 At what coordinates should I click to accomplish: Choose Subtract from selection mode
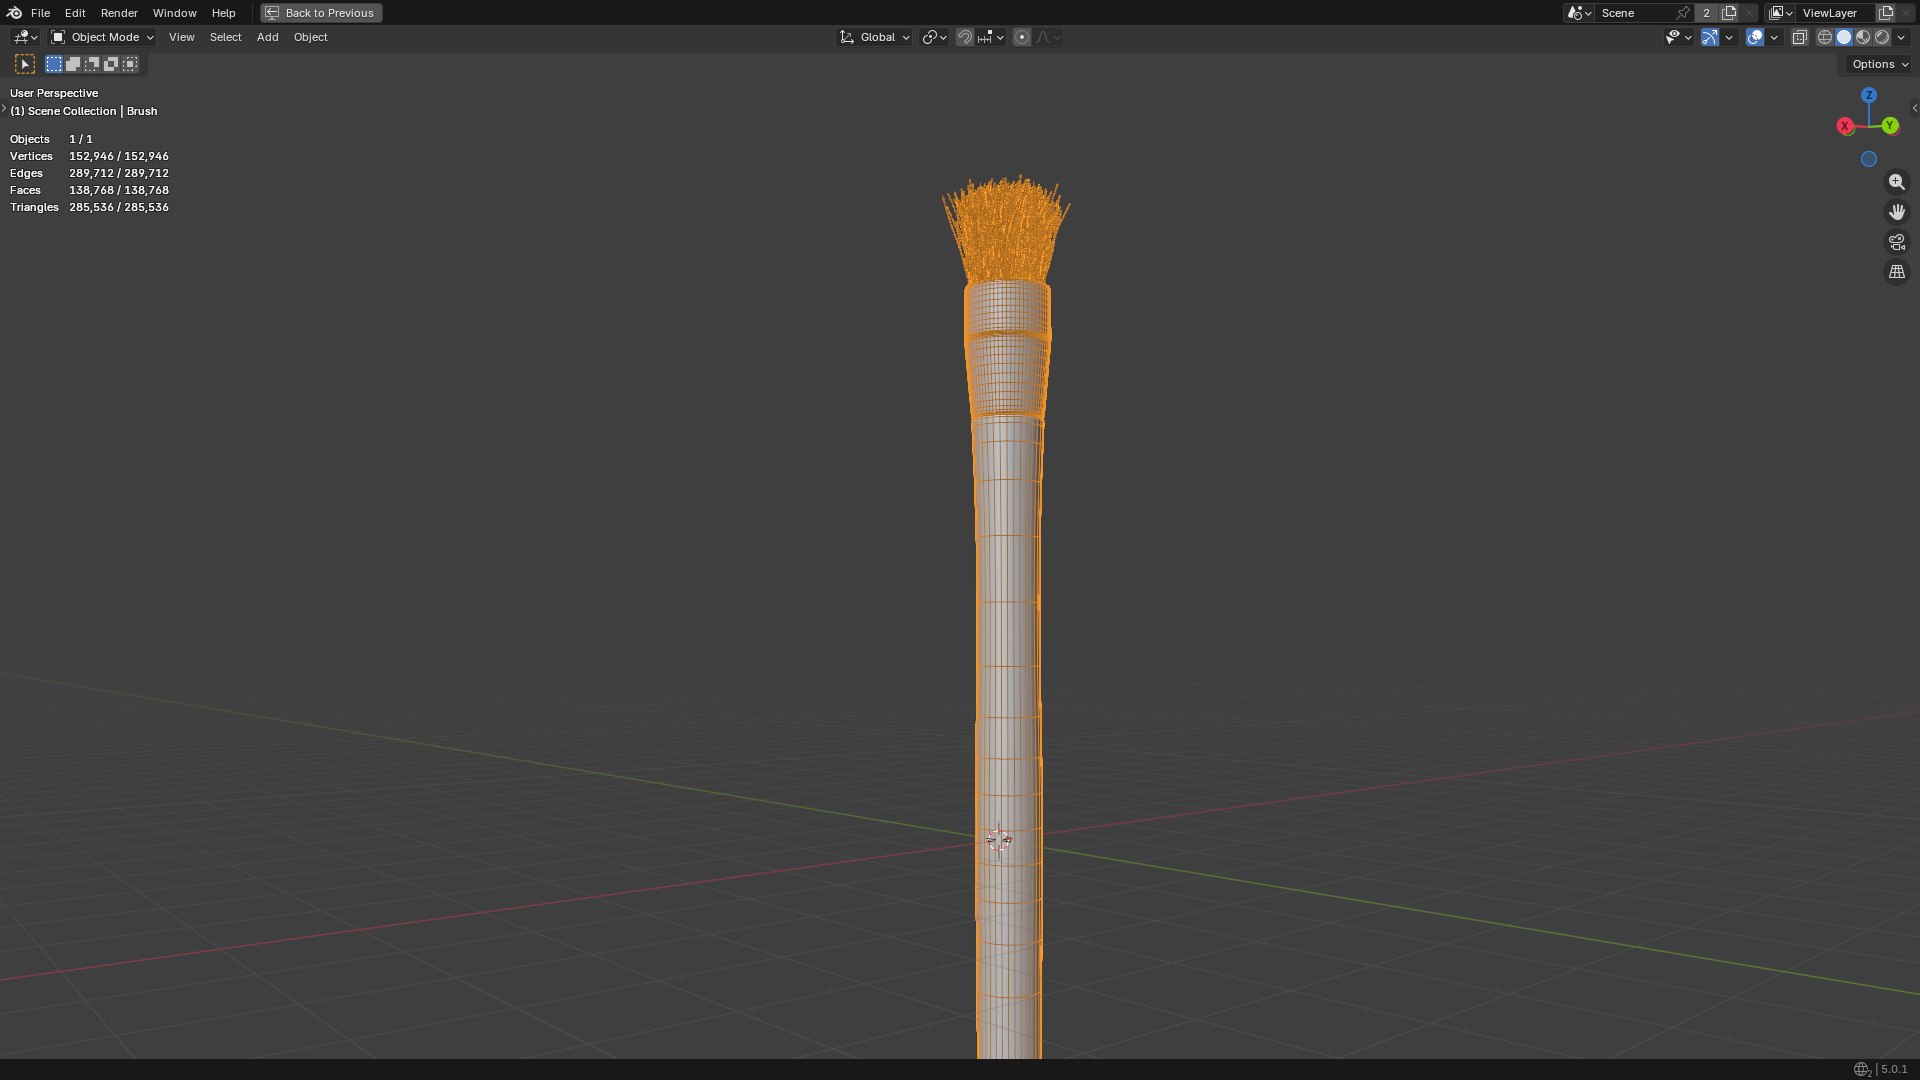(x=92, y=64)
